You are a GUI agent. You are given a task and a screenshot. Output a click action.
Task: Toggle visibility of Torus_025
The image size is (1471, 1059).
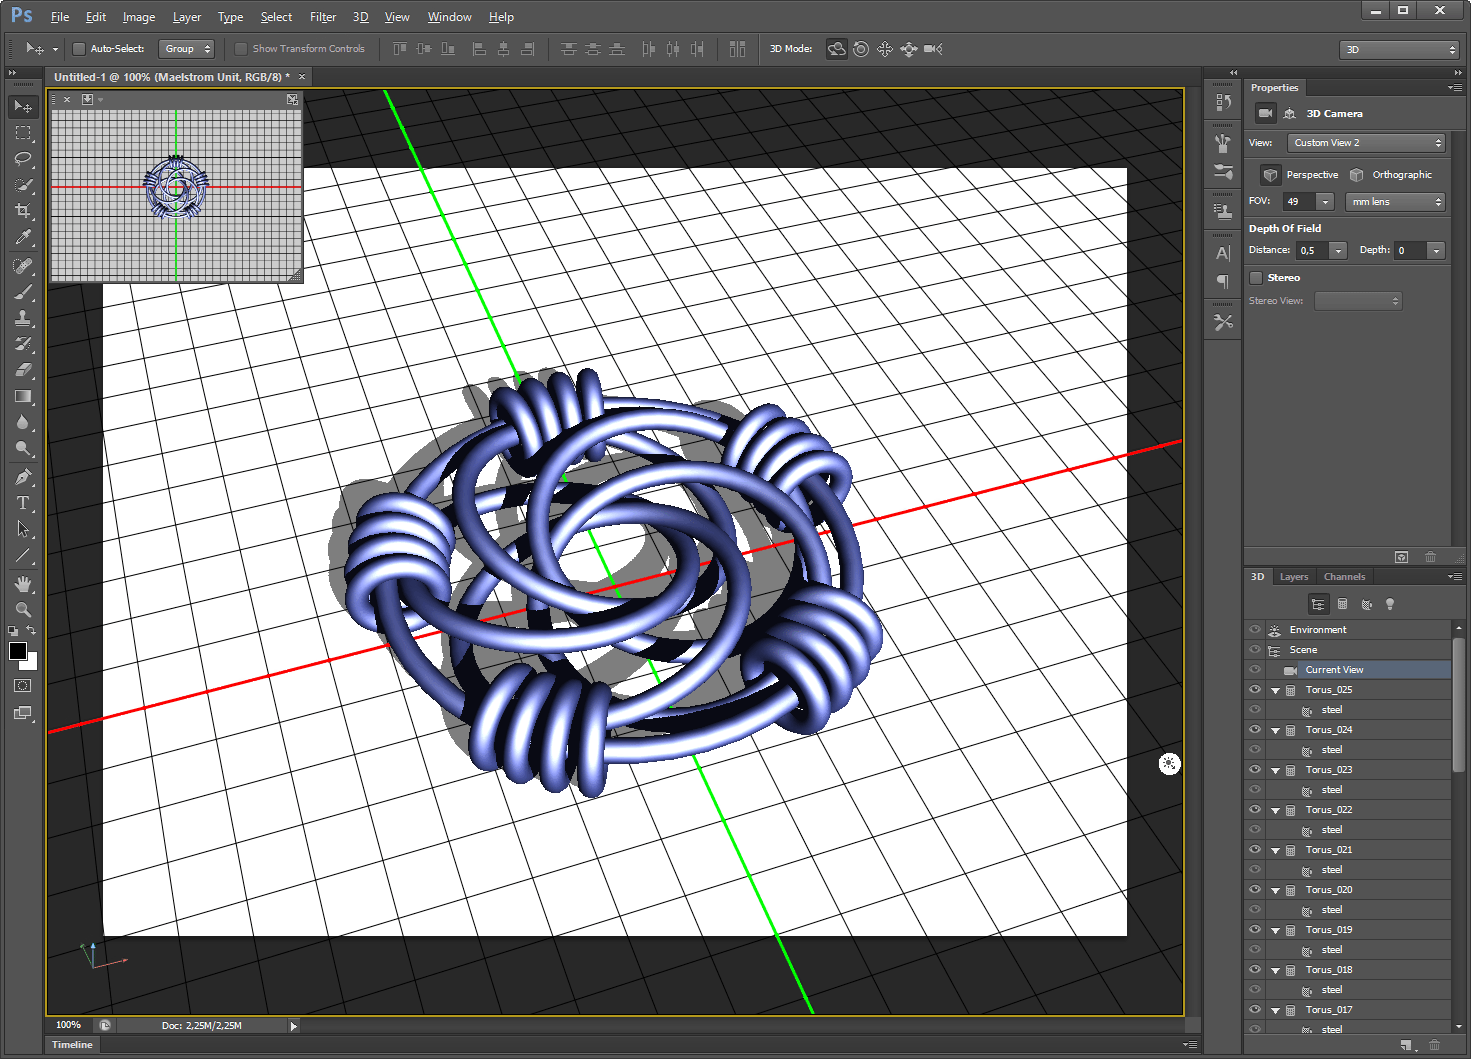1255,690
